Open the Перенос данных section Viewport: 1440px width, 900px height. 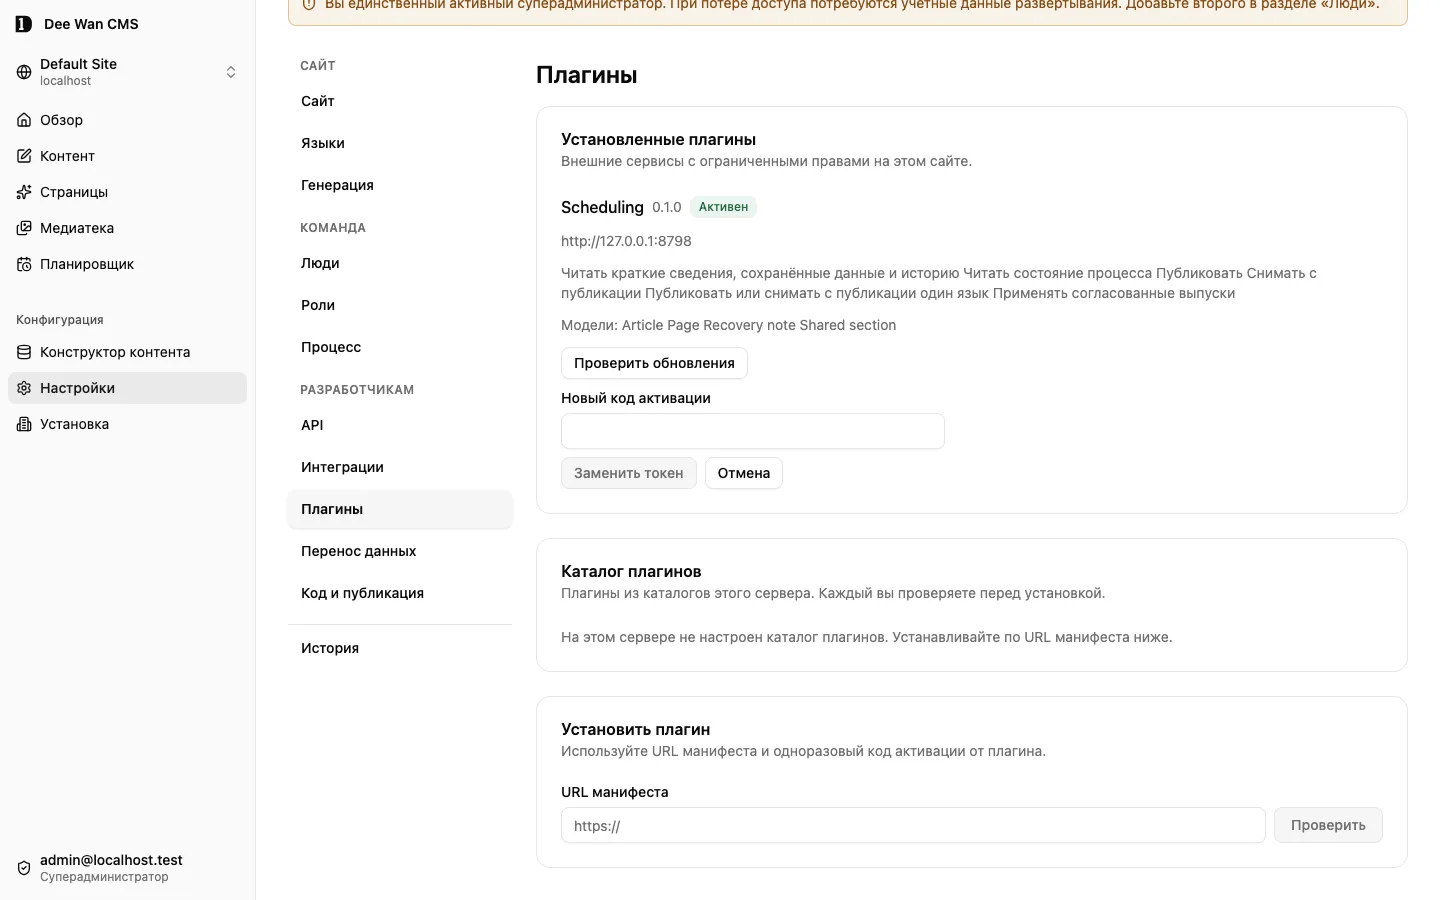click(x=400, y=551)
